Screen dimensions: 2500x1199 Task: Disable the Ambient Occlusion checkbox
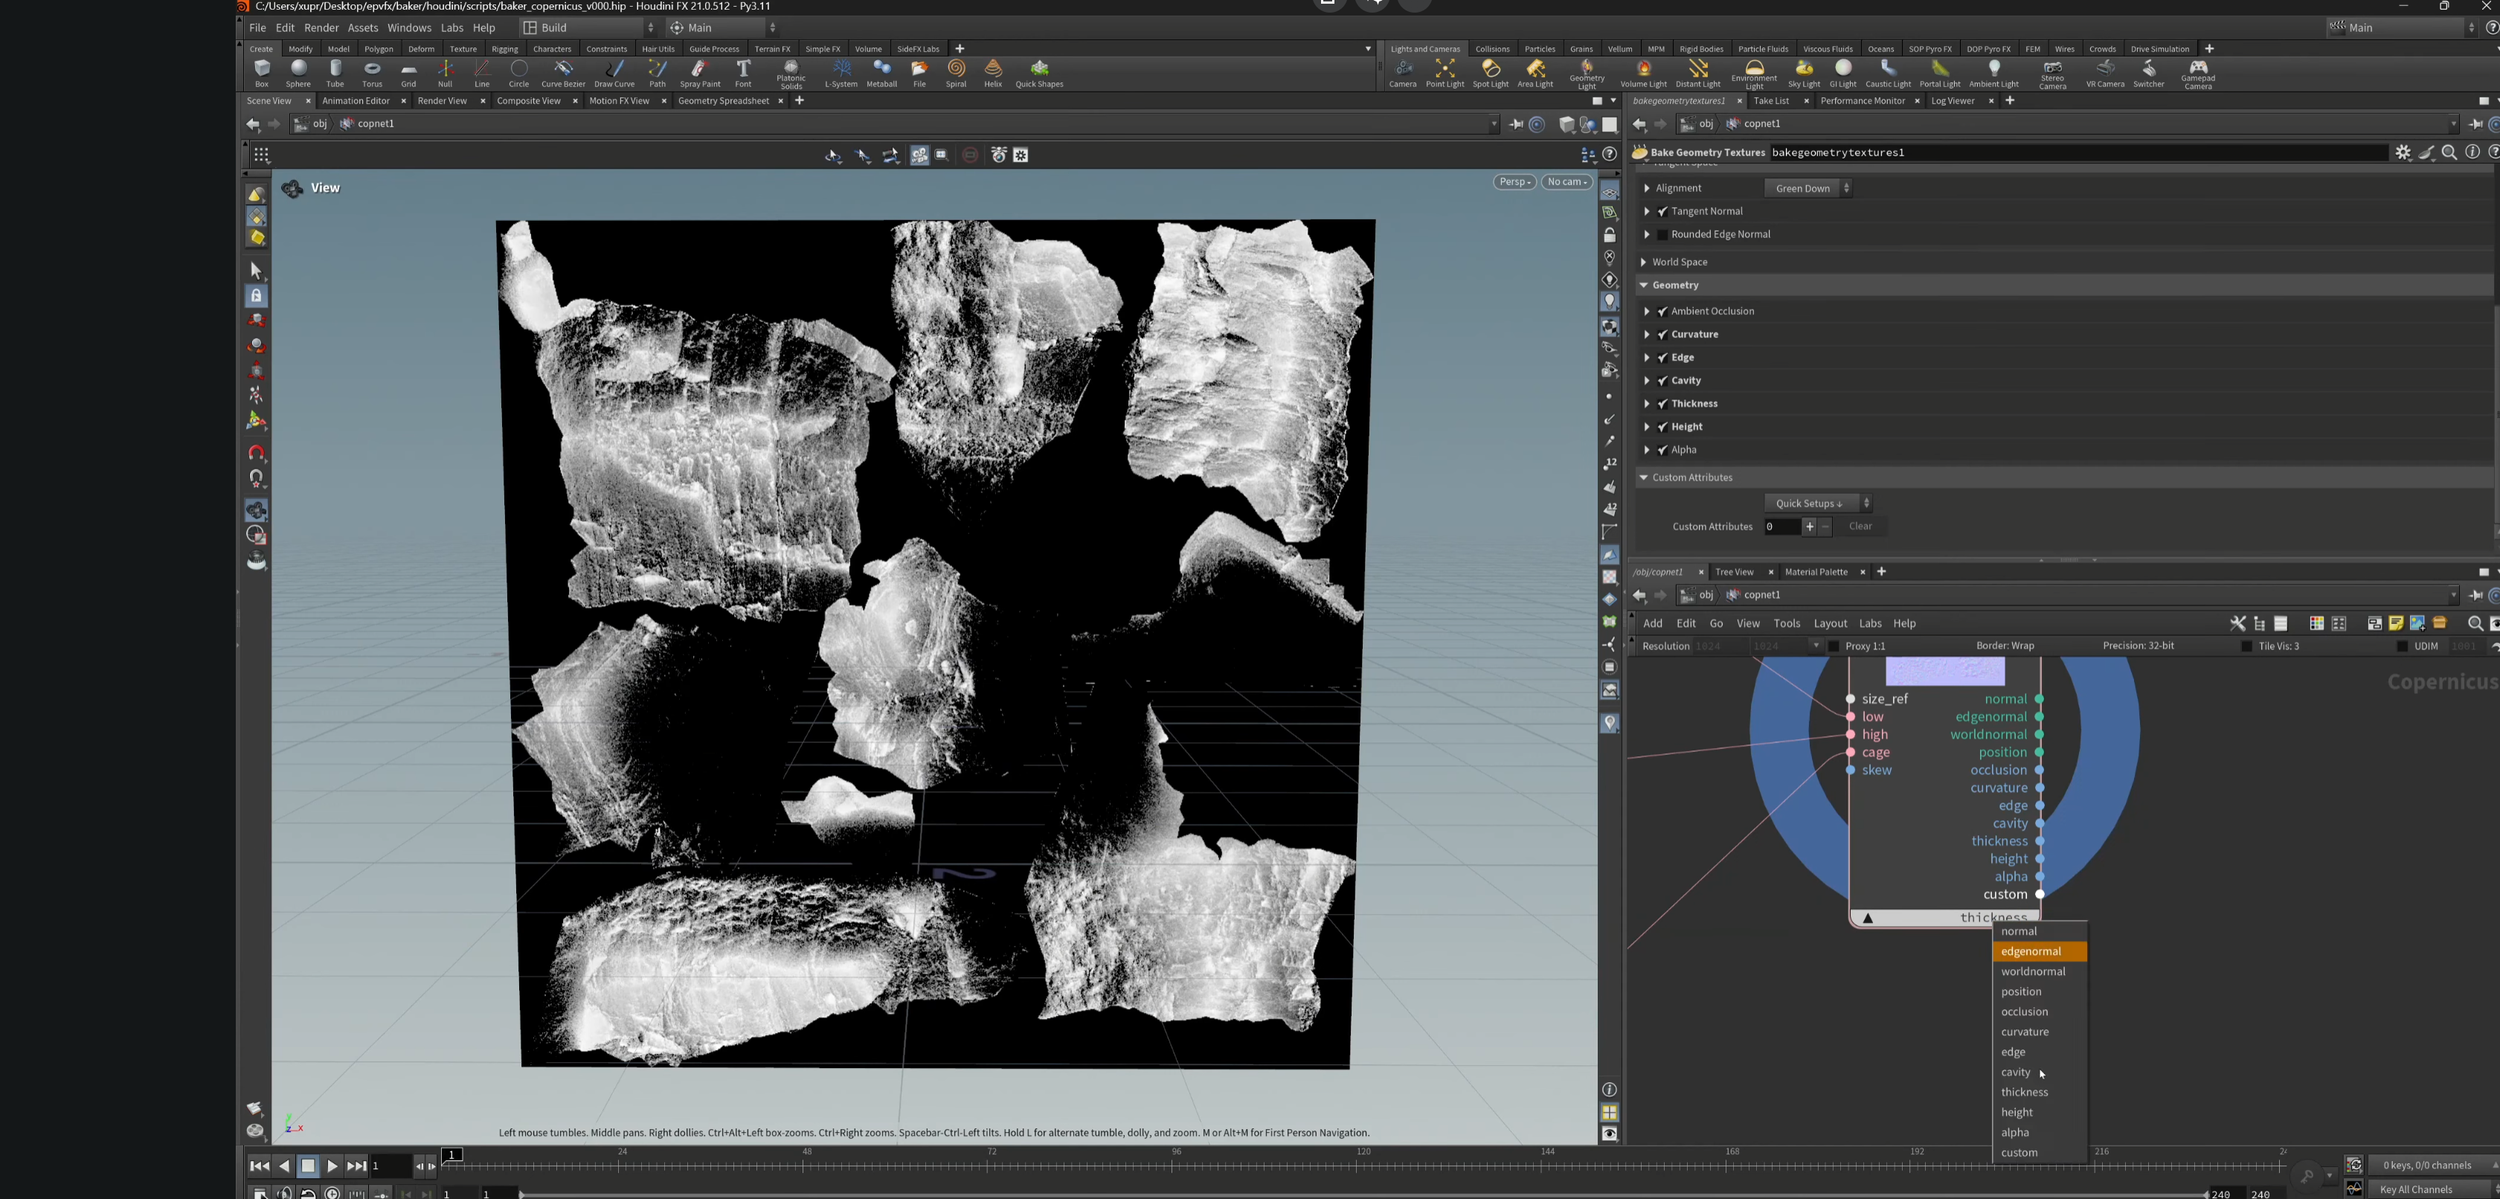tap(1662, 311)
